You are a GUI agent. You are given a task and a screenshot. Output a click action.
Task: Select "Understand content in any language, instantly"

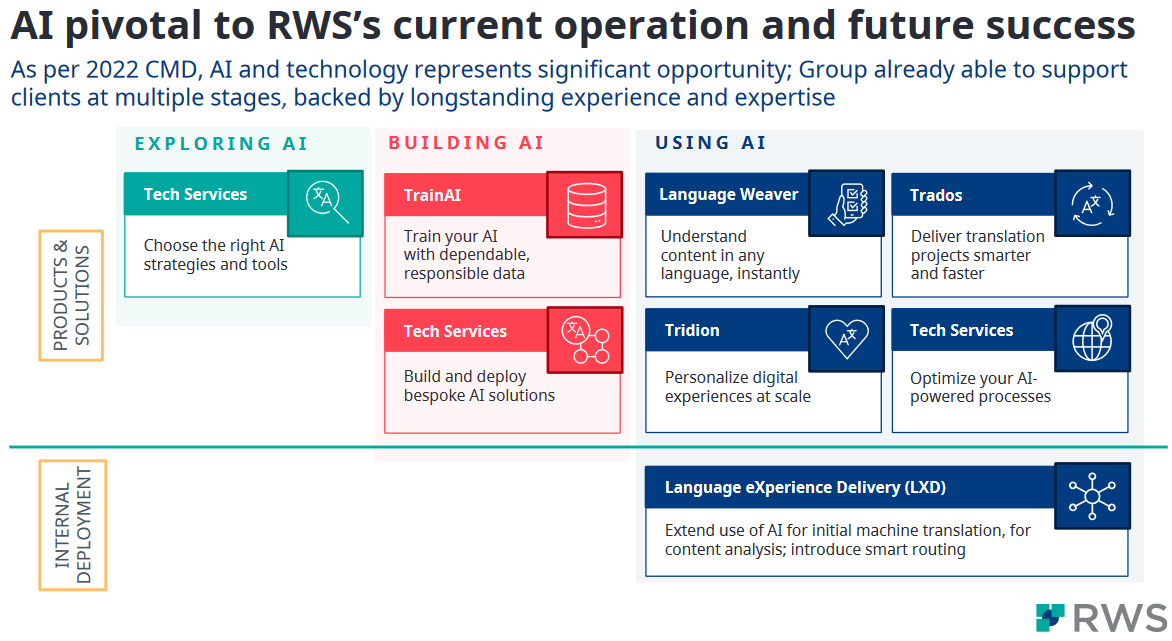[x=730, y=255]
